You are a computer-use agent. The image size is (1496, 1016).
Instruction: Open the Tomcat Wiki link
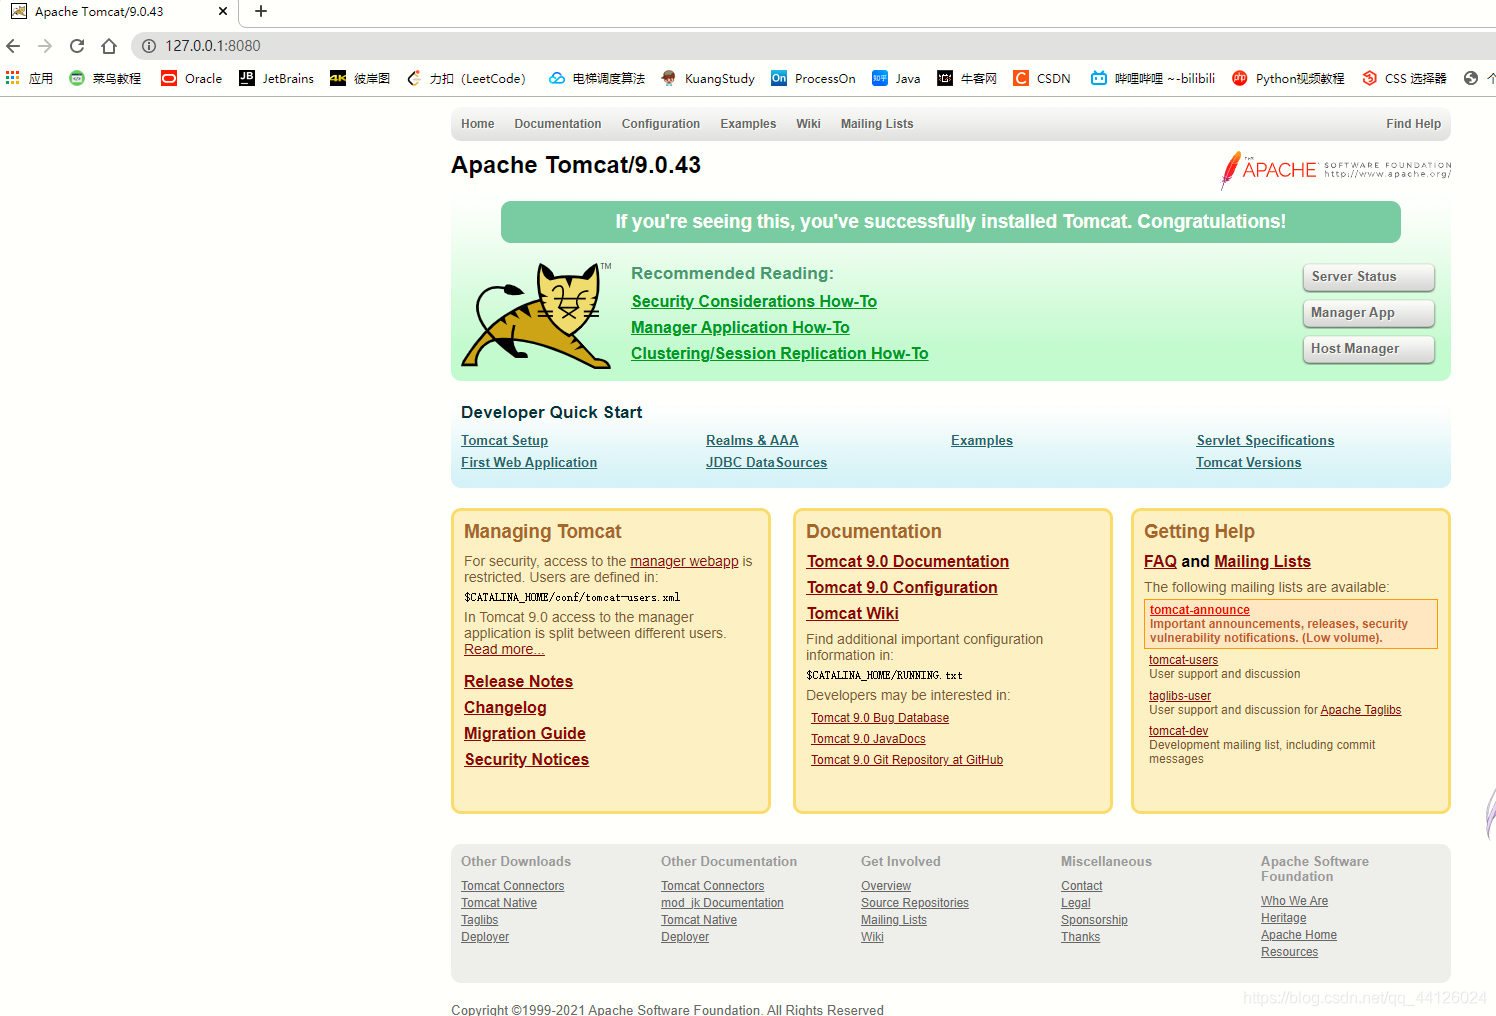click(853, 613)
